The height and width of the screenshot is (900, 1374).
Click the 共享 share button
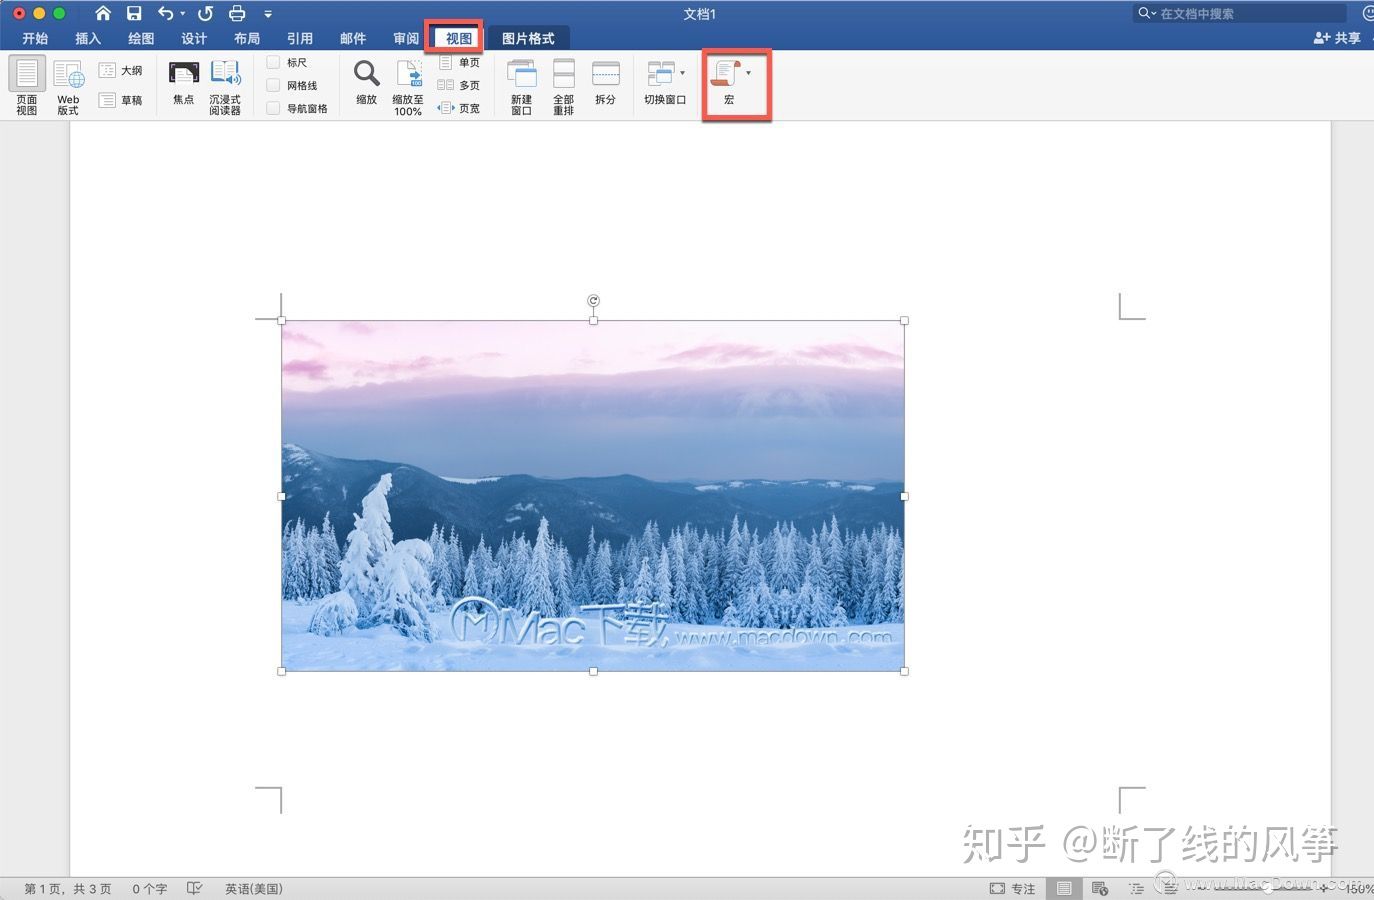tap(1337, 38)
